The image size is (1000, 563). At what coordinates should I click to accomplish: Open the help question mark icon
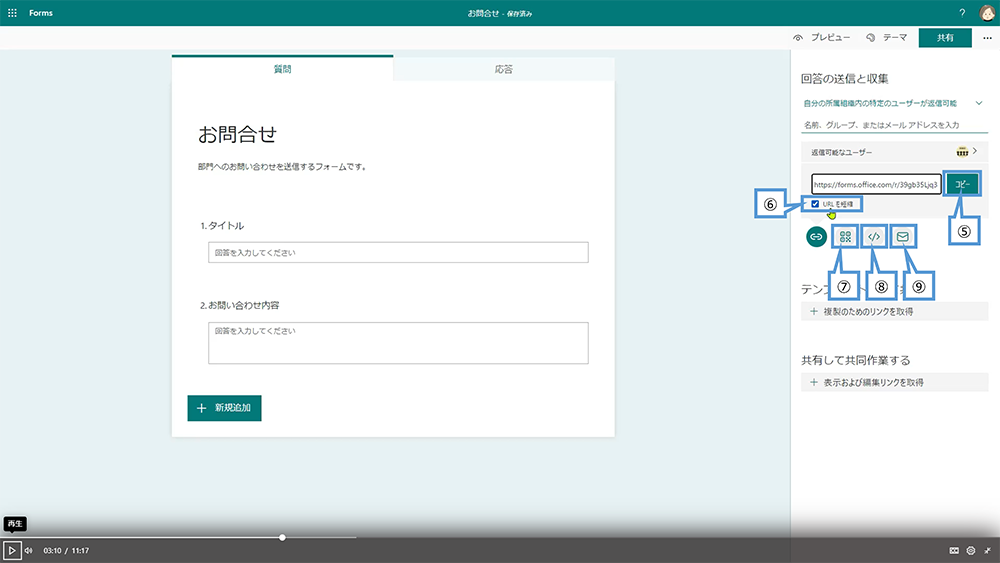(962, 13)
